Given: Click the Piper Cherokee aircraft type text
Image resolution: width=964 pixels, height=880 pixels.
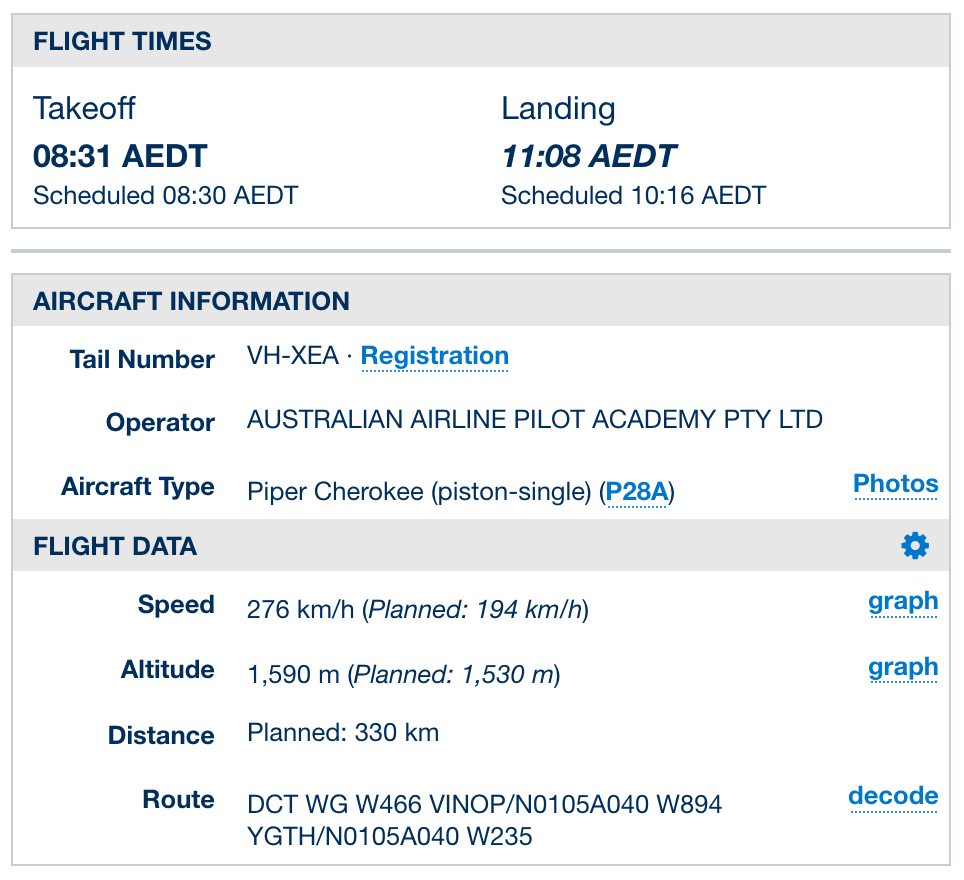Looking at the screenshot, I should click(420, 493).
